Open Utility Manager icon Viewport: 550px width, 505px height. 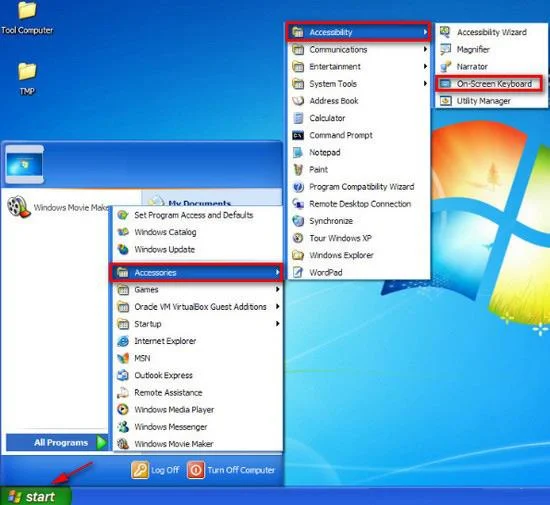click(445, 101)
